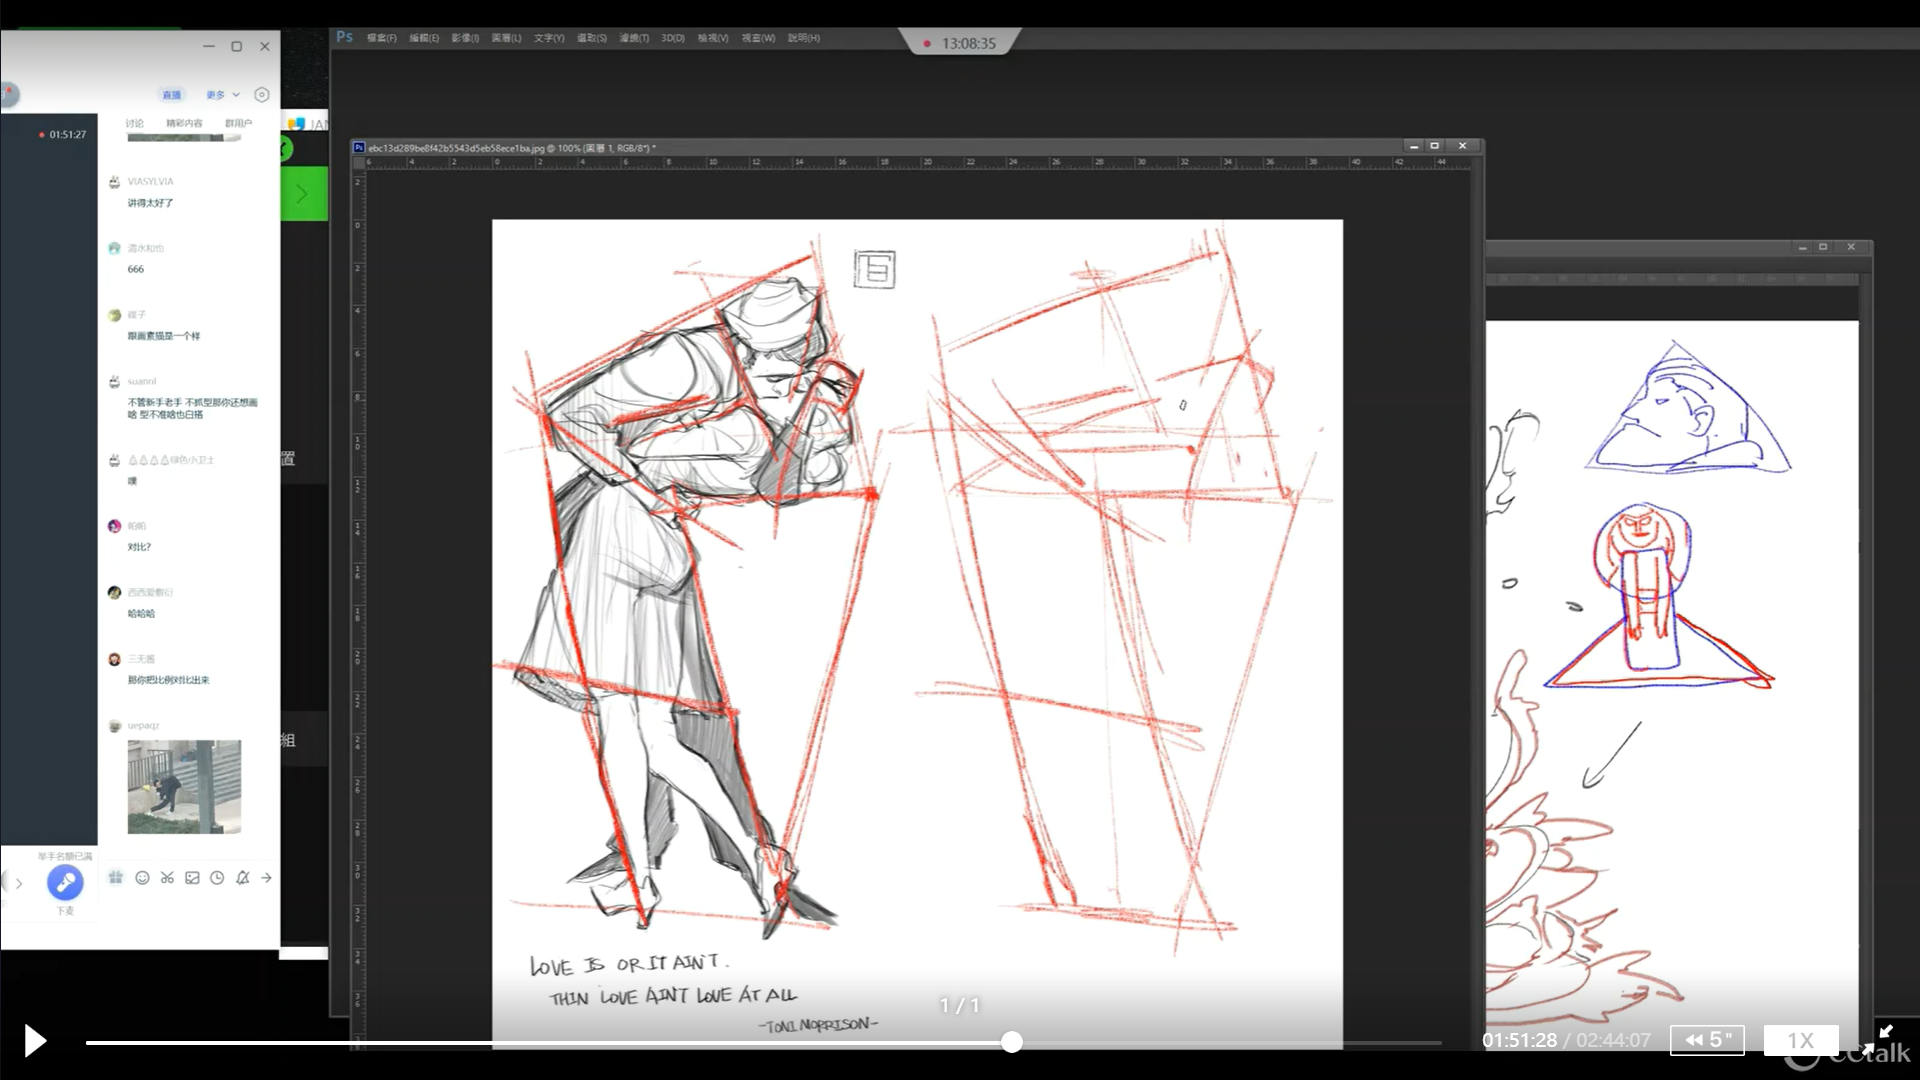The width and height of the screenshot is (1920, 1080).
Task: Open emoji picker smiley icon
Action: (142, 877)
